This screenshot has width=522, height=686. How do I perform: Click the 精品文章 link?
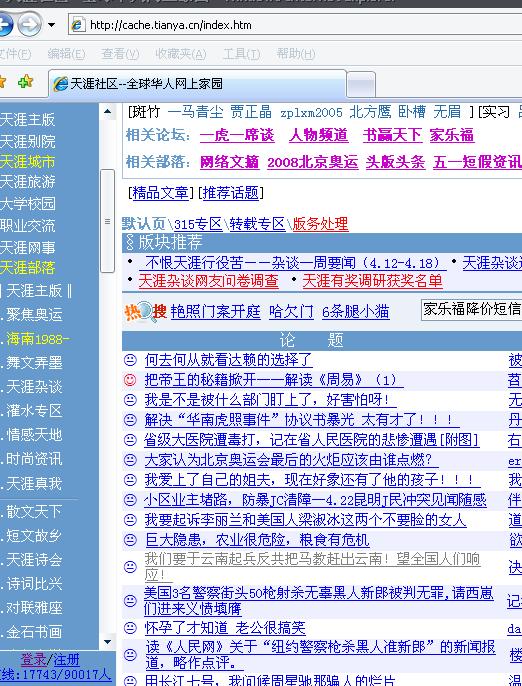pyautogui.click(x=160, y=192)
